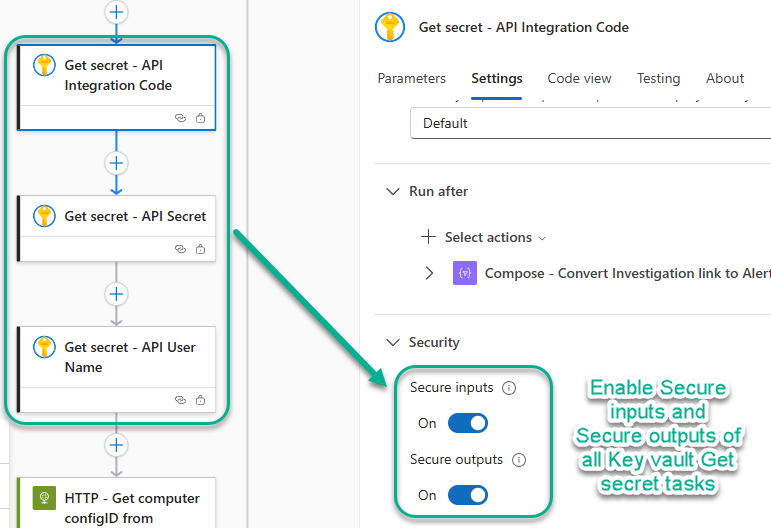This screenshot has width=771, height=528.
Task: Toggle the Secure inputs switch
Action: pyautogui.click(x=467, y=423)
